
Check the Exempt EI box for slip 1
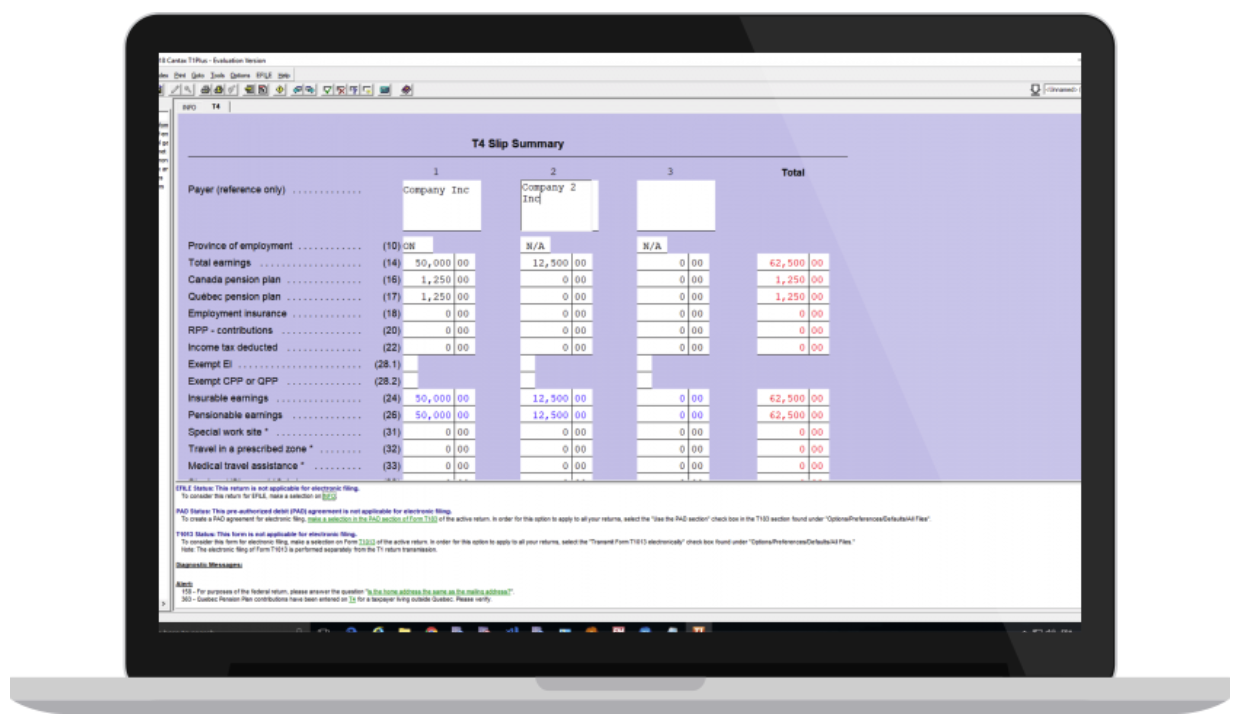click(x=410, y=364)
